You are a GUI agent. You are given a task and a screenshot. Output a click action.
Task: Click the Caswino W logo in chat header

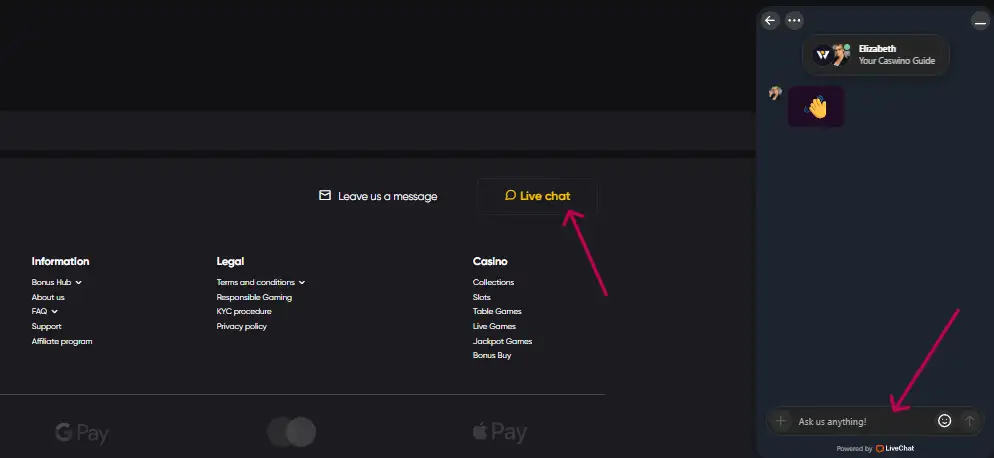tap(822, 55)
